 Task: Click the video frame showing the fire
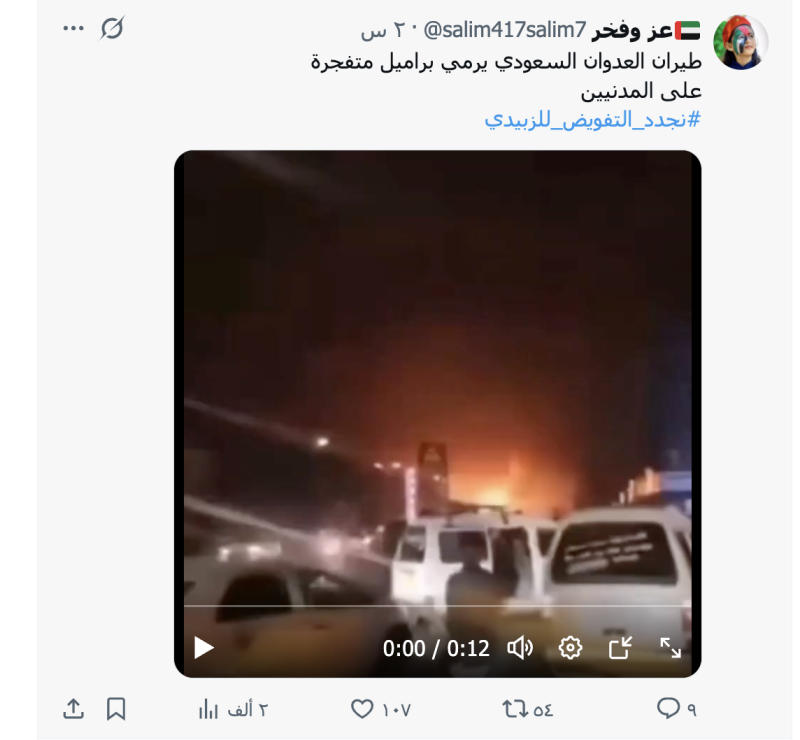pyautogui.click(x=437, y=378)
